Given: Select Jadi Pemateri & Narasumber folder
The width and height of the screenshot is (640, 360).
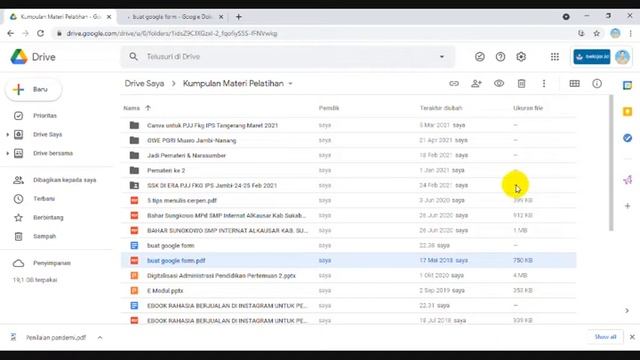Looking at the screenshot, I should click(349, 156).
